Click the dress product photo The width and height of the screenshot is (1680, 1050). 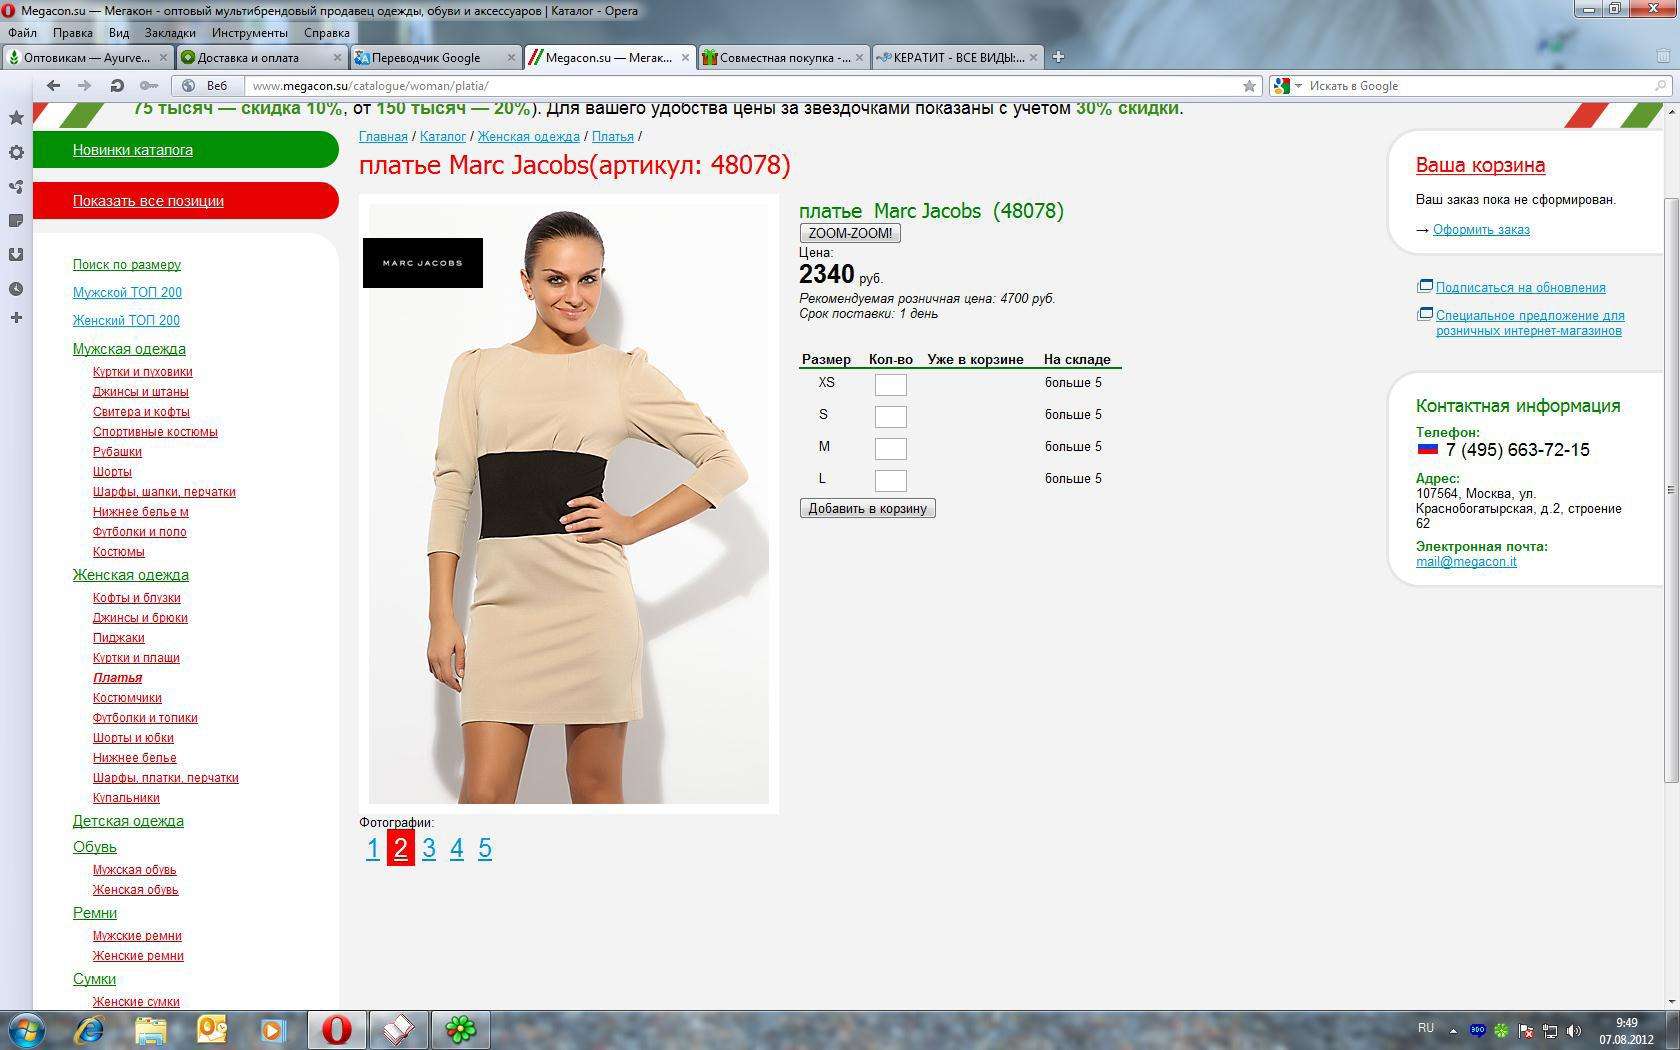569,504
